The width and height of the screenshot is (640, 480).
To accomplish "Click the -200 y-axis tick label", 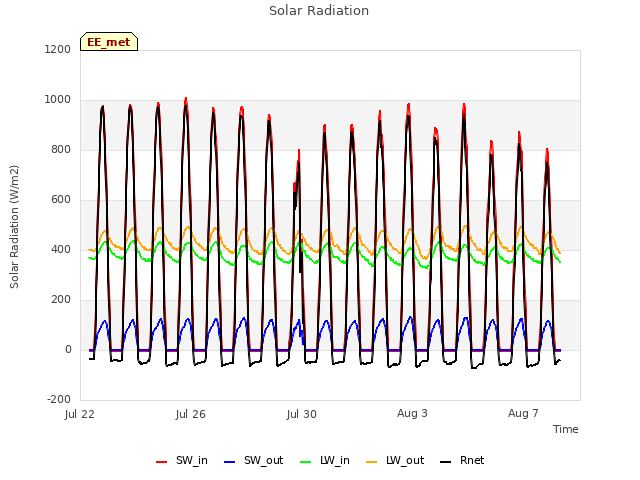I will 59,400.
